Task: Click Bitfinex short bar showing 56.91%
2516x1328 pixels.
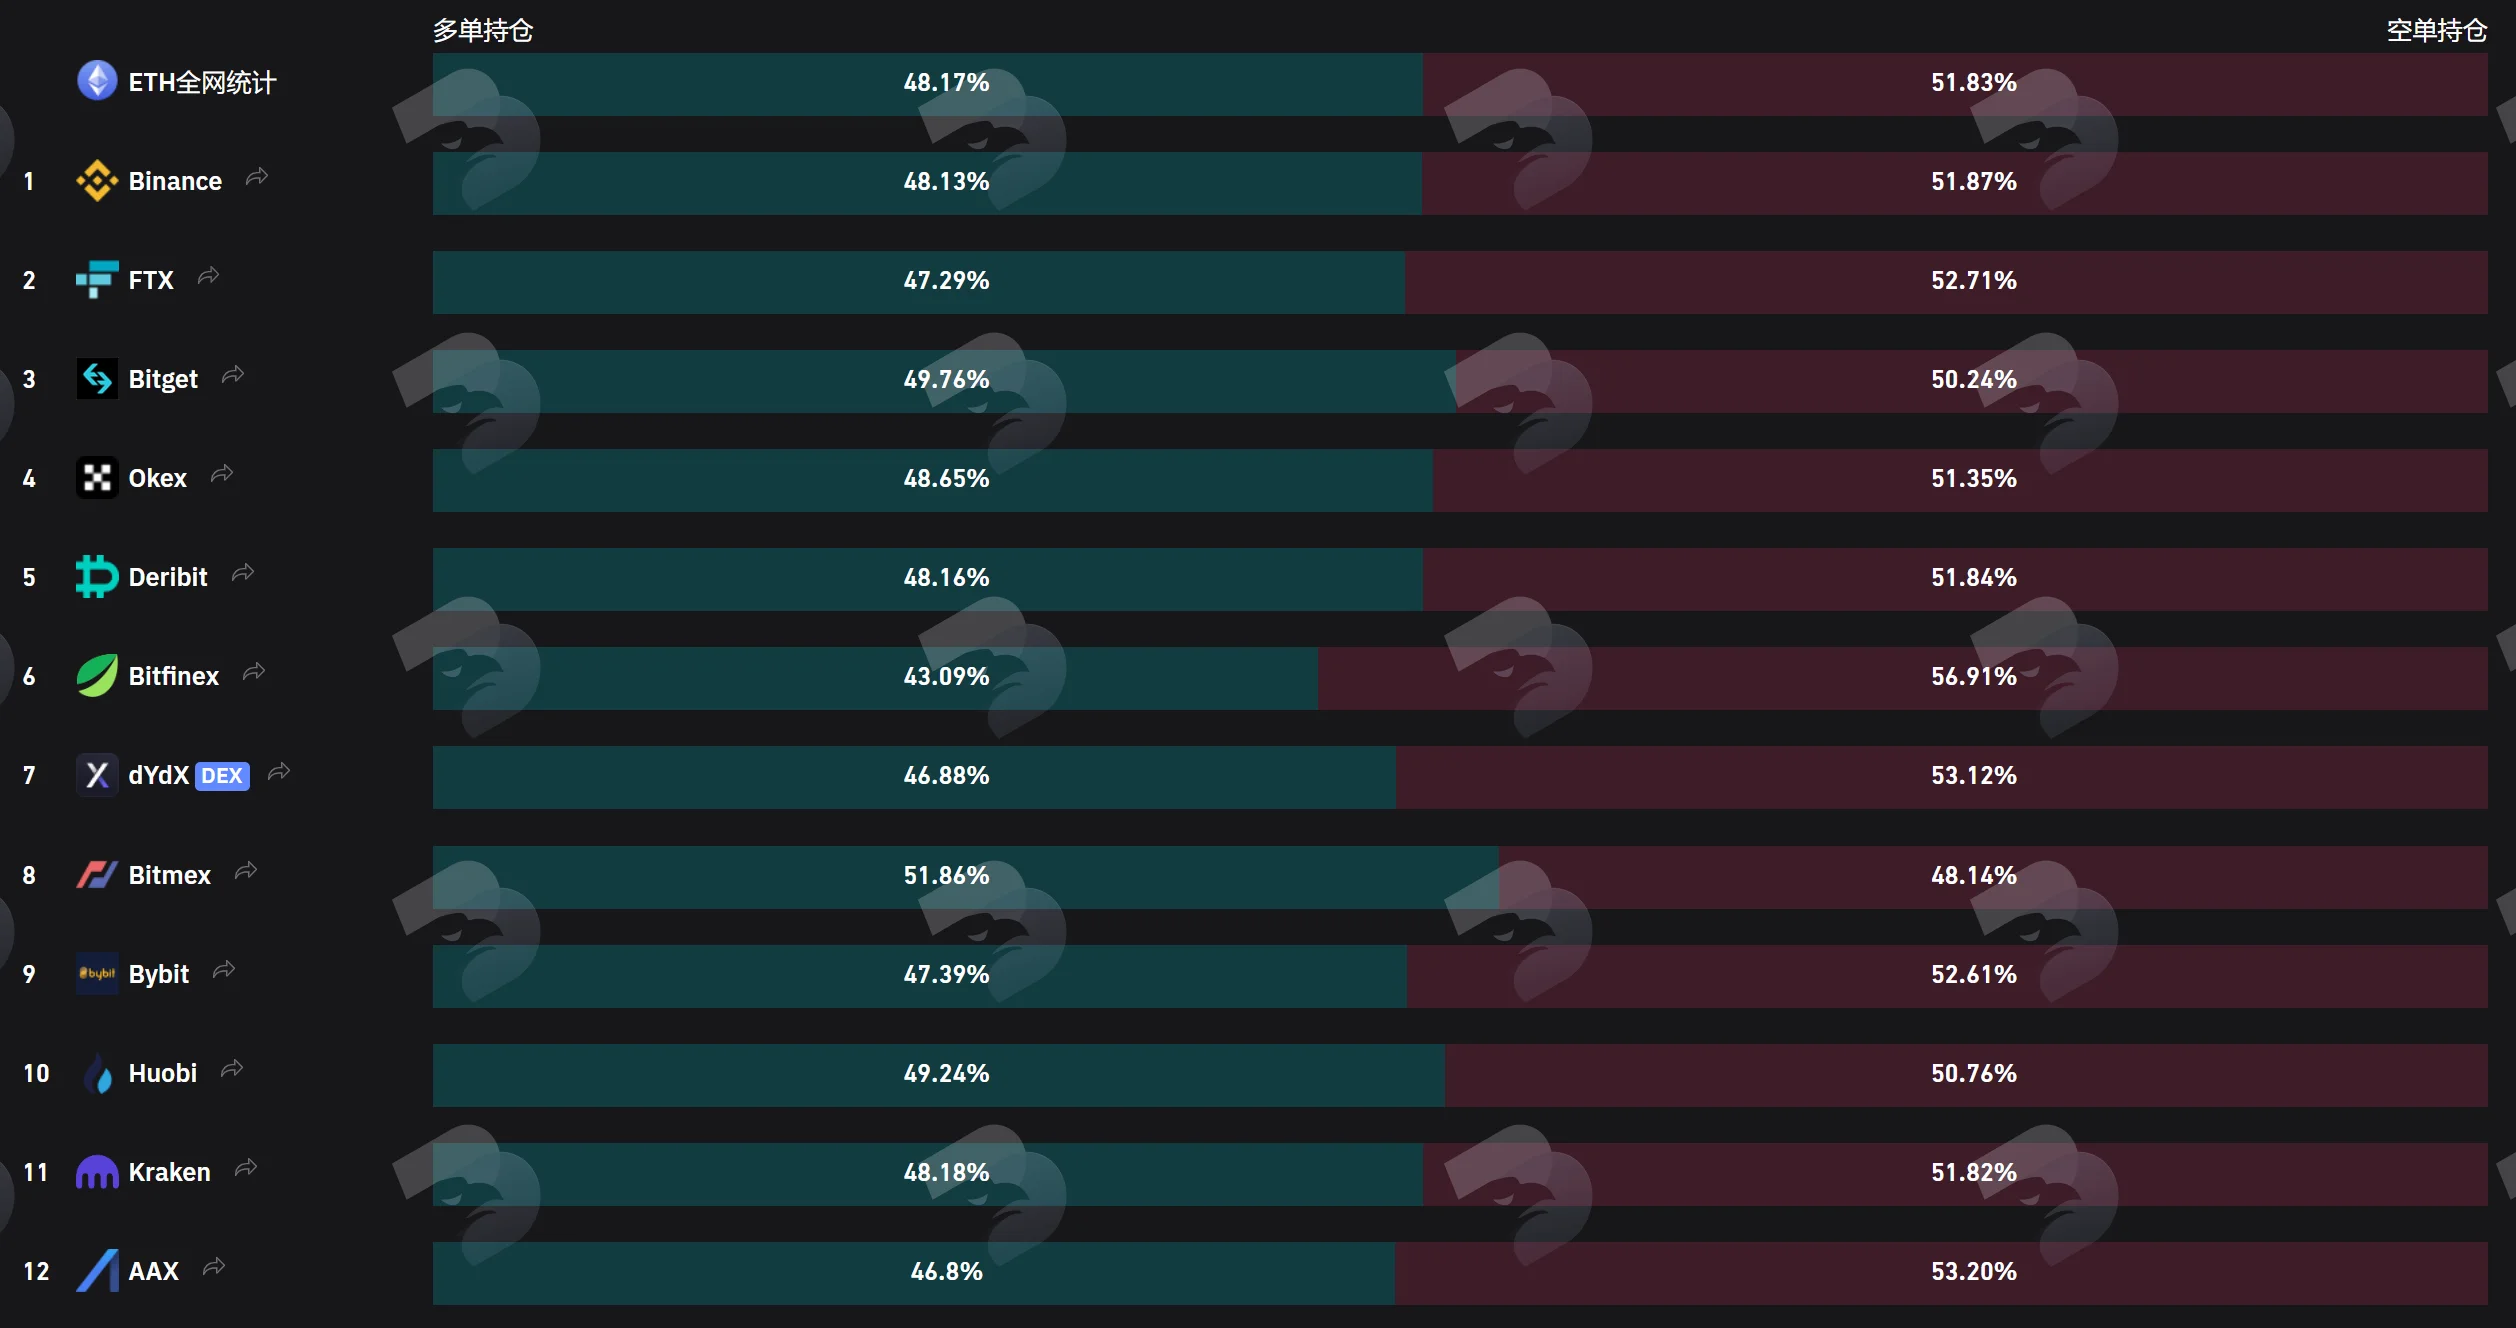Action: pos(1903,678)
